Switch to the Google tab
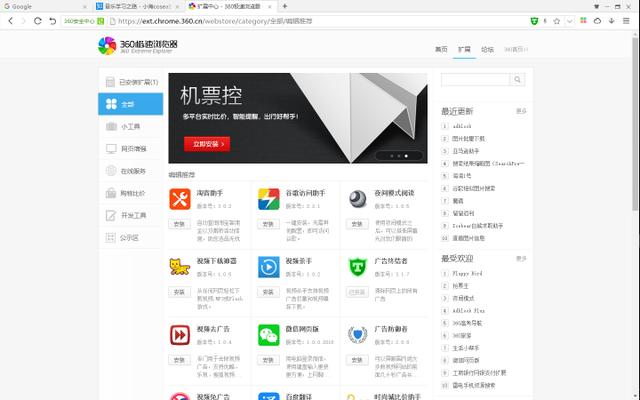 [44, 7]
